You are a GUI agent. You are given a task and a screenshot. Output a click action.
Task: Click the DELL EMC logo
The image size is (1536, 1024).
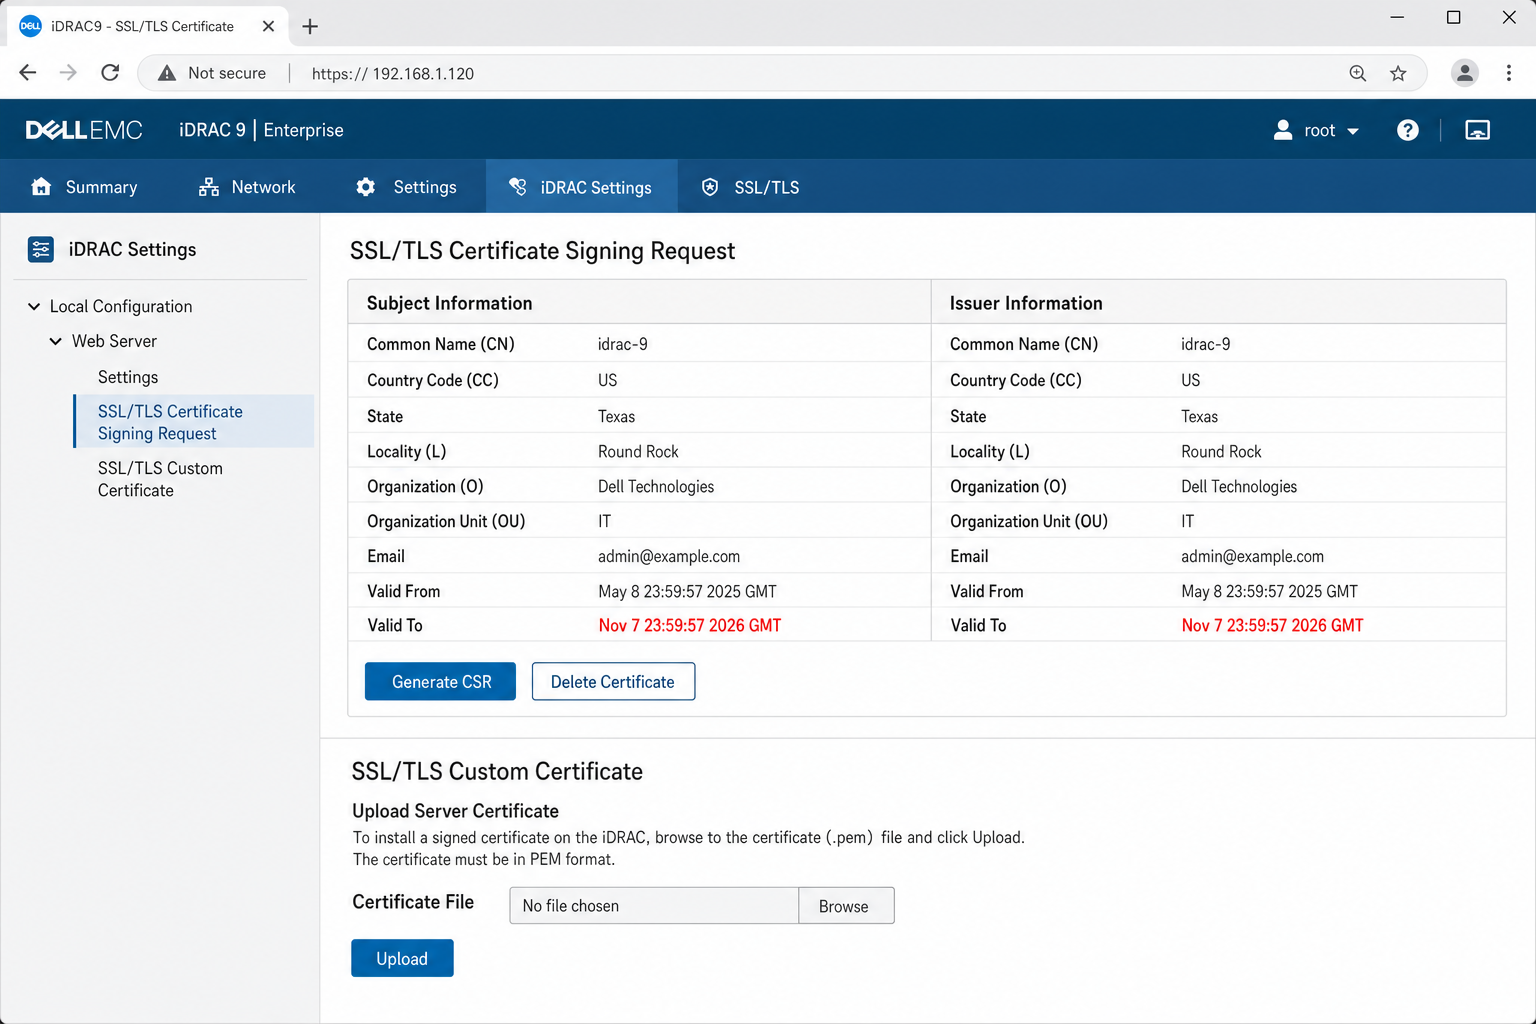(x=84, y=130)
